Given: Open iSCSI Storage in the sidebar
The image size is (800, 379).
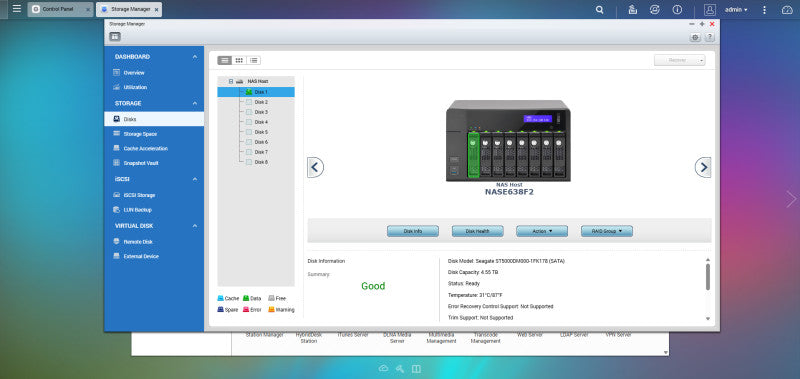Looking at the screenshot, I should (x=154, y=195).
